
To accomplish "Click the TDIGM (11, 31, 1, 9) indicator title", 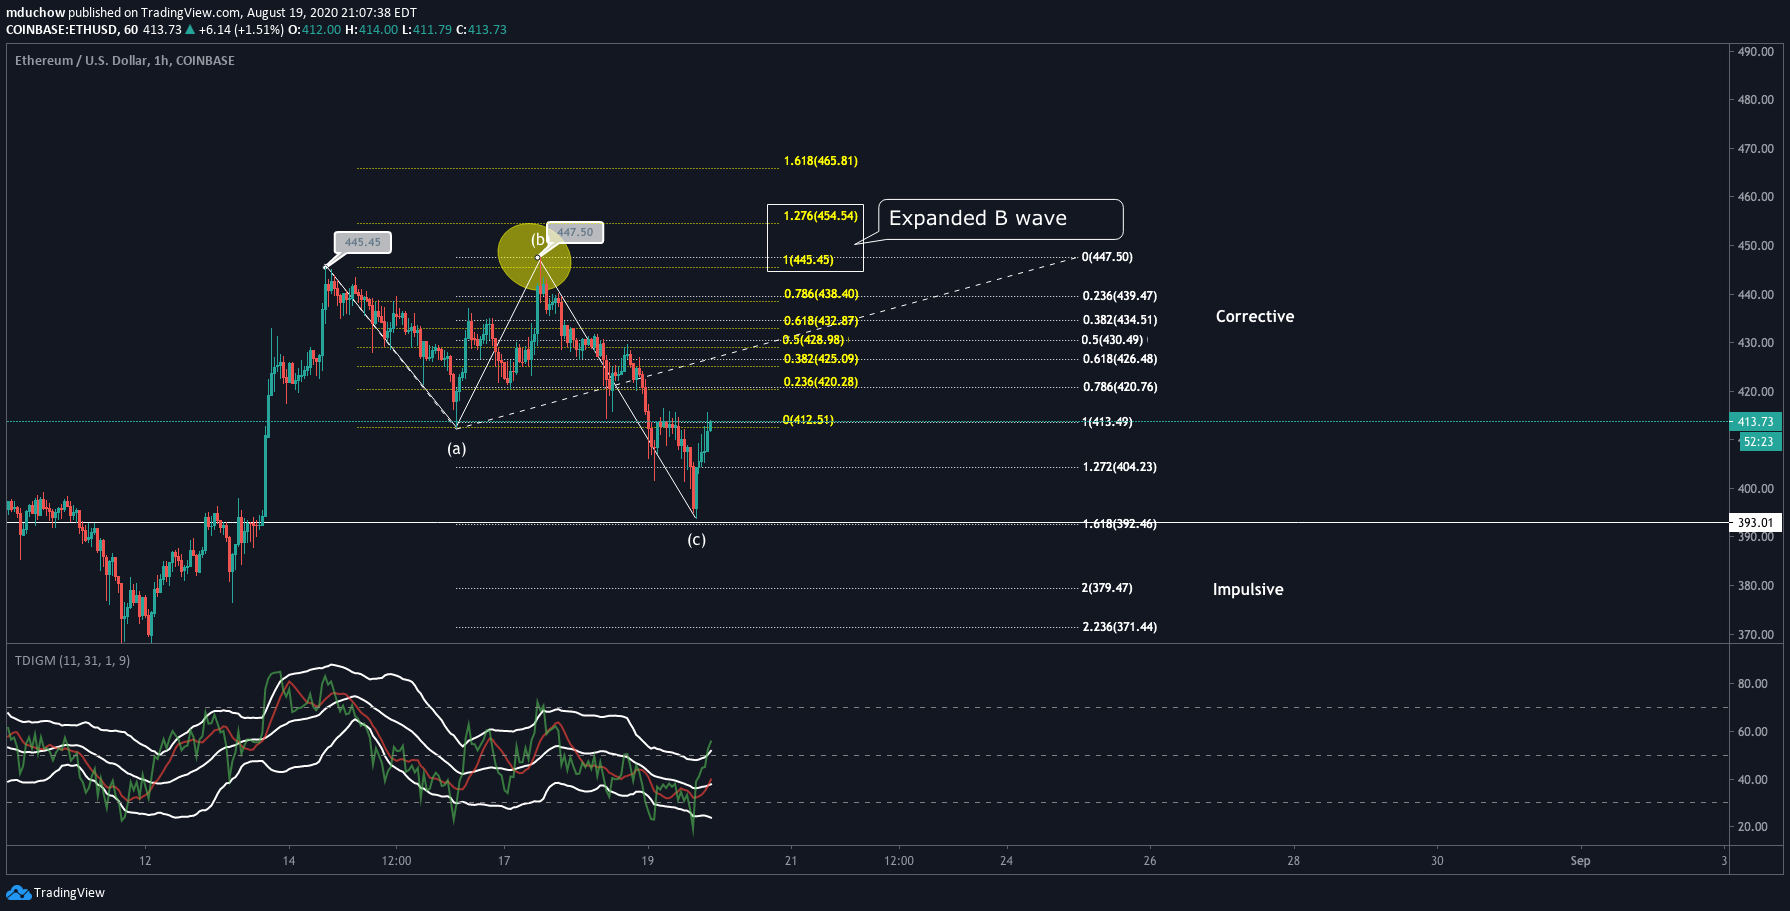I will [x=72, y=661].
